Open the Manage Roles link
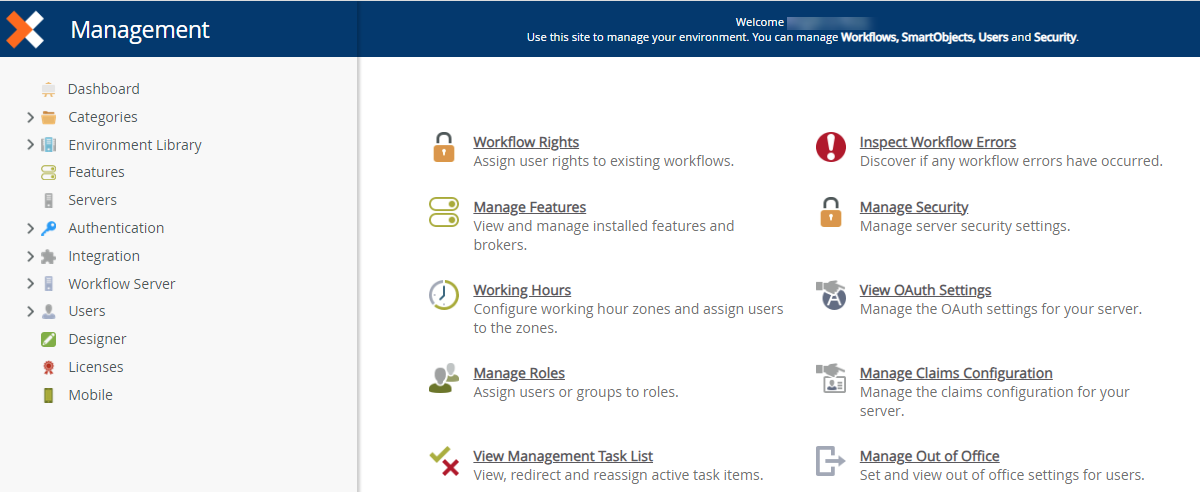 (519, 373)
